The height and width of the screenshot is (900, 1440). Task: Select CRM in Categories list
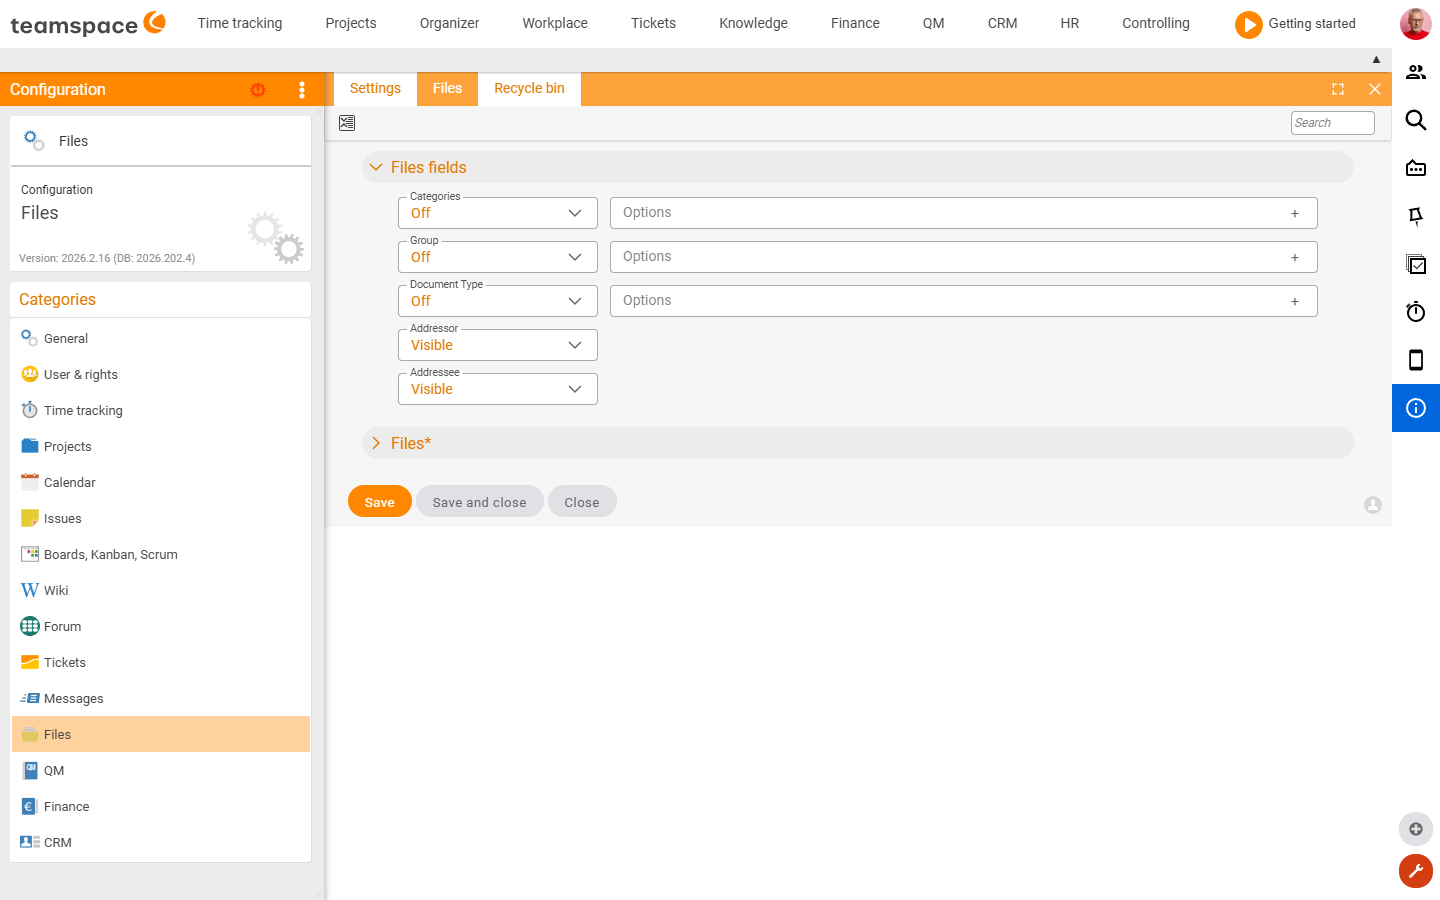[160, 842]
